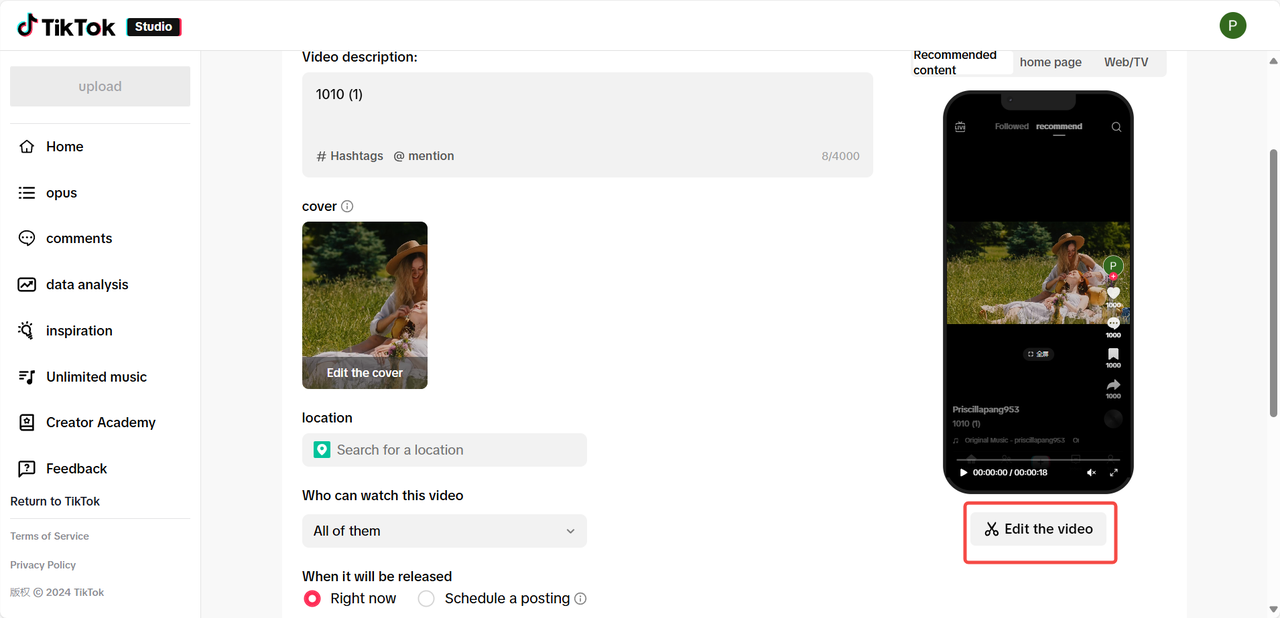Click the heart like icon in preview
The height and width of the screenshot is (618, 1280).
click(x=1113, y=293)
